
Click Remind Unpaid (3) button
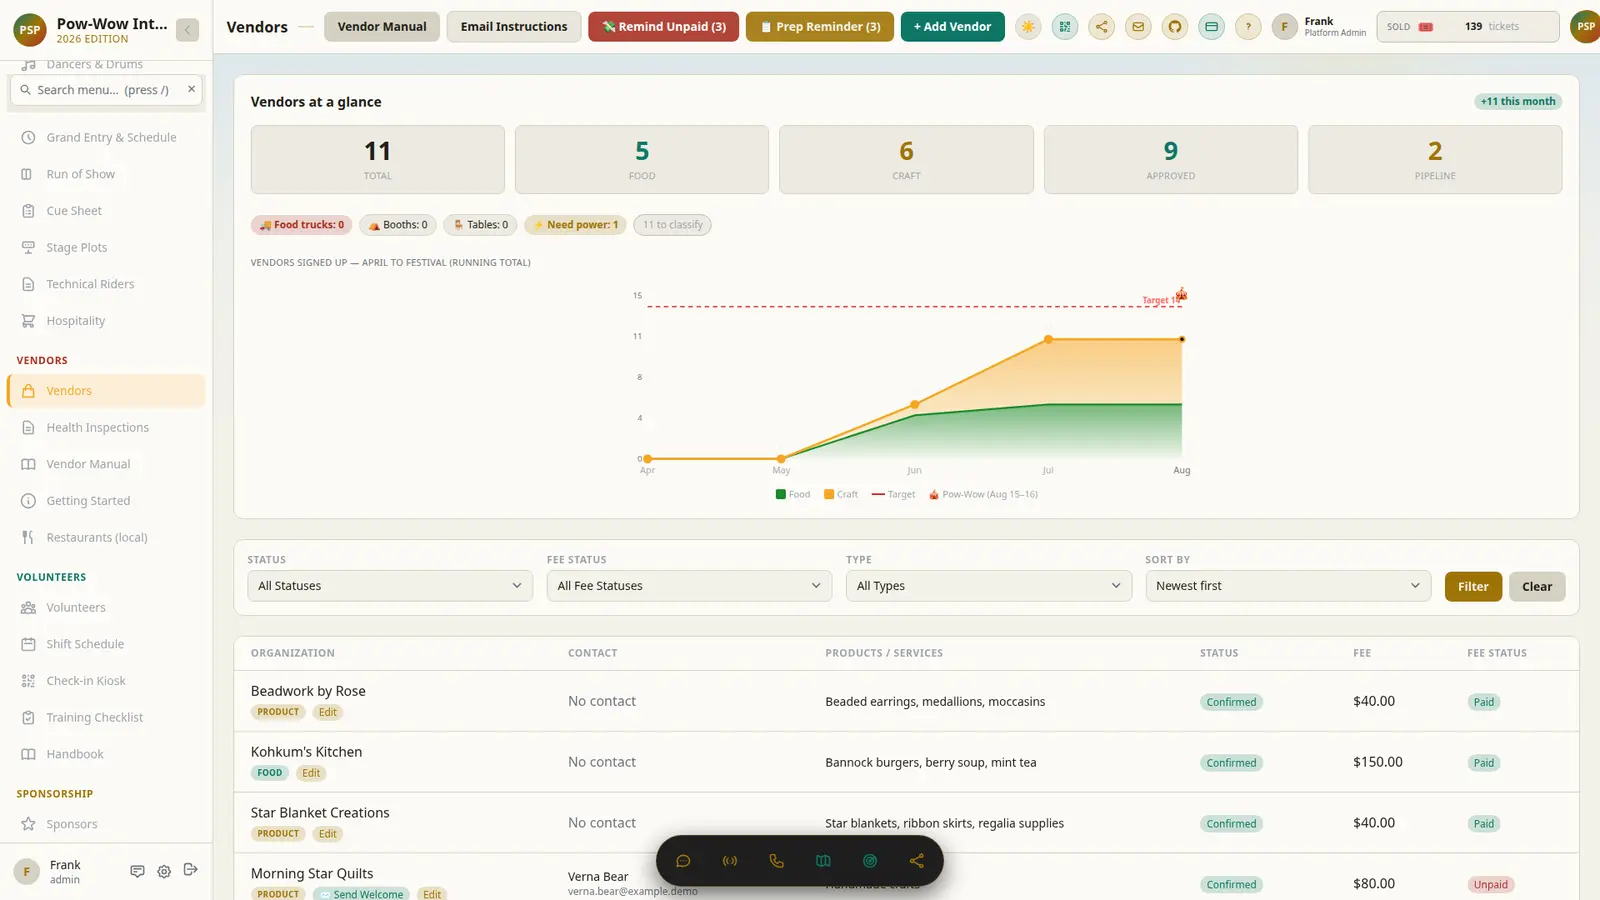pos(664,27)
